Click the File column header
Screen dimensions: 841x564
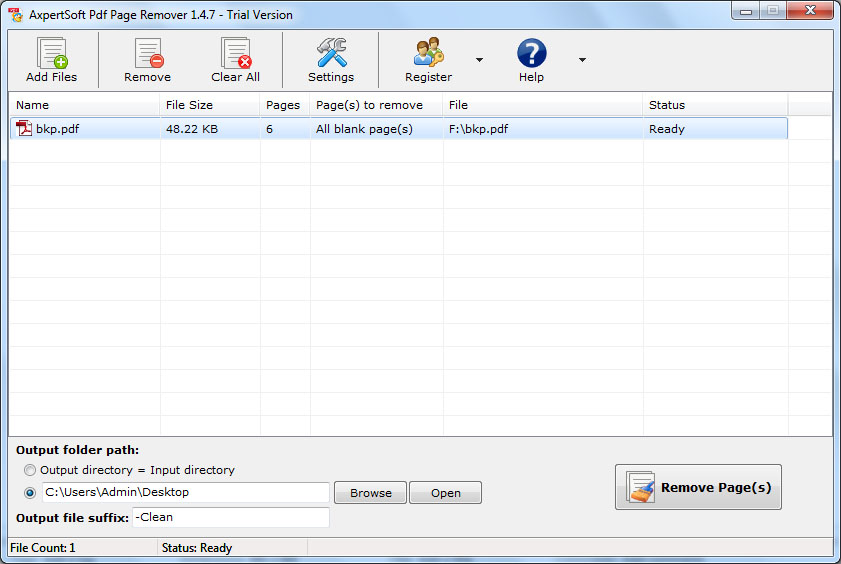tap(543, 105)
